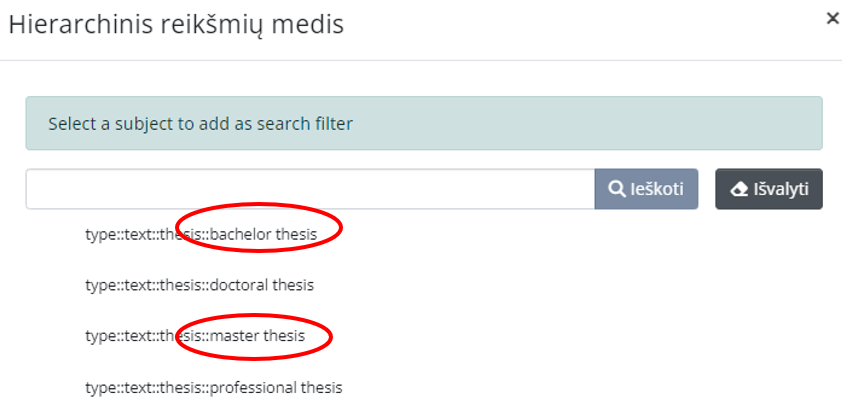Click the "type::text" prefix of doctoral entry
This screenshot has width=842, height=405.
(x=113, y=285)
